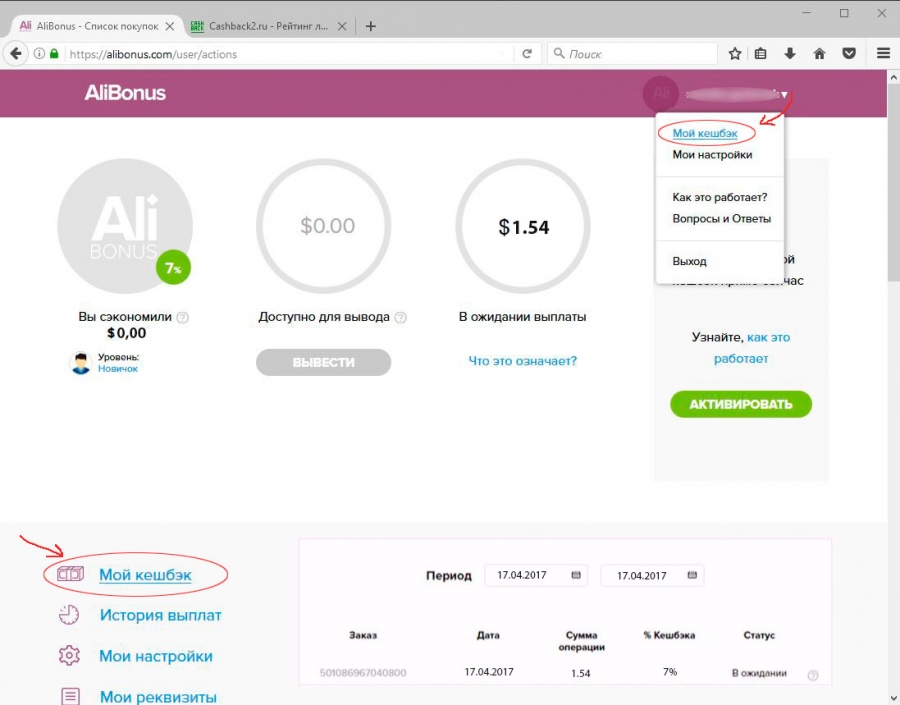Open the как это работает link
Viewport: 900px width, 705px height.
[751, 348]
